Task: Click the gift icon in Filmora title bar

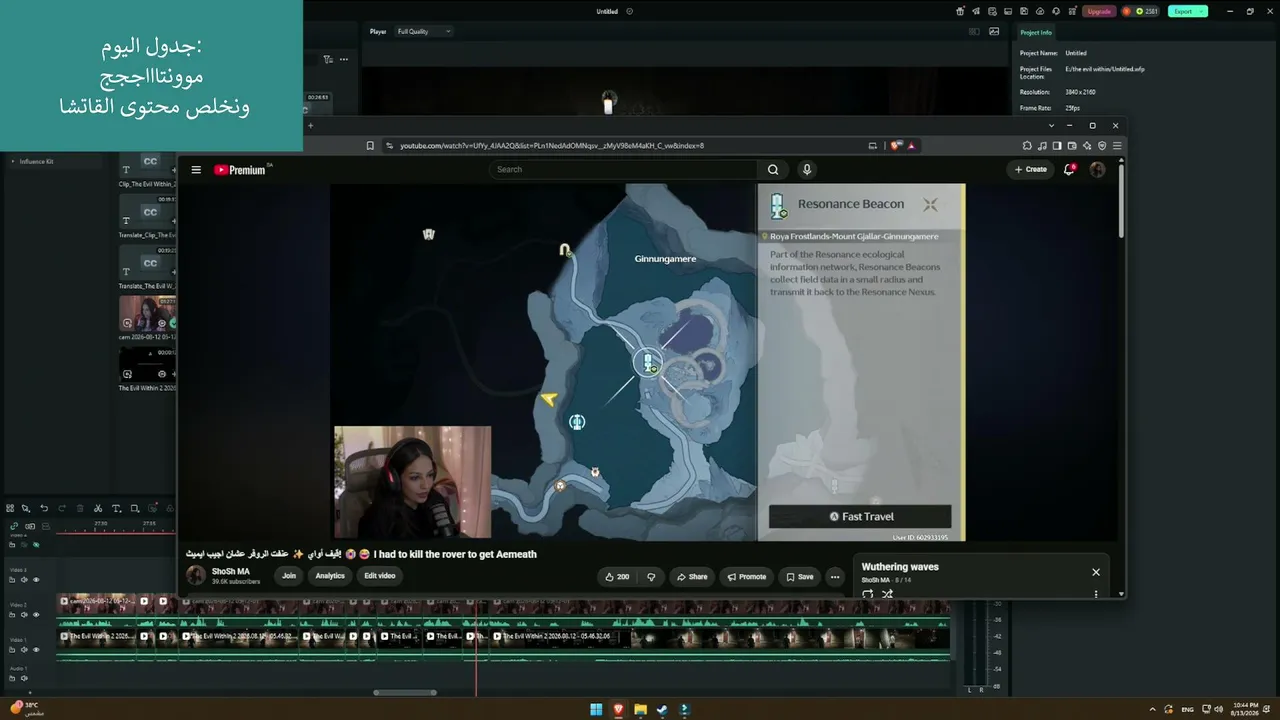Action: click(x=960, y=12)
